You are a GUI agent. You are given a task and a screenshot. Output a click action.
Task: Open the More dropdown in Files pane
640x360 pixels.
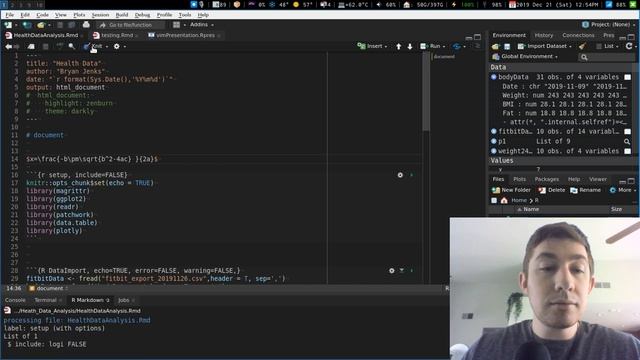(622, 190)
